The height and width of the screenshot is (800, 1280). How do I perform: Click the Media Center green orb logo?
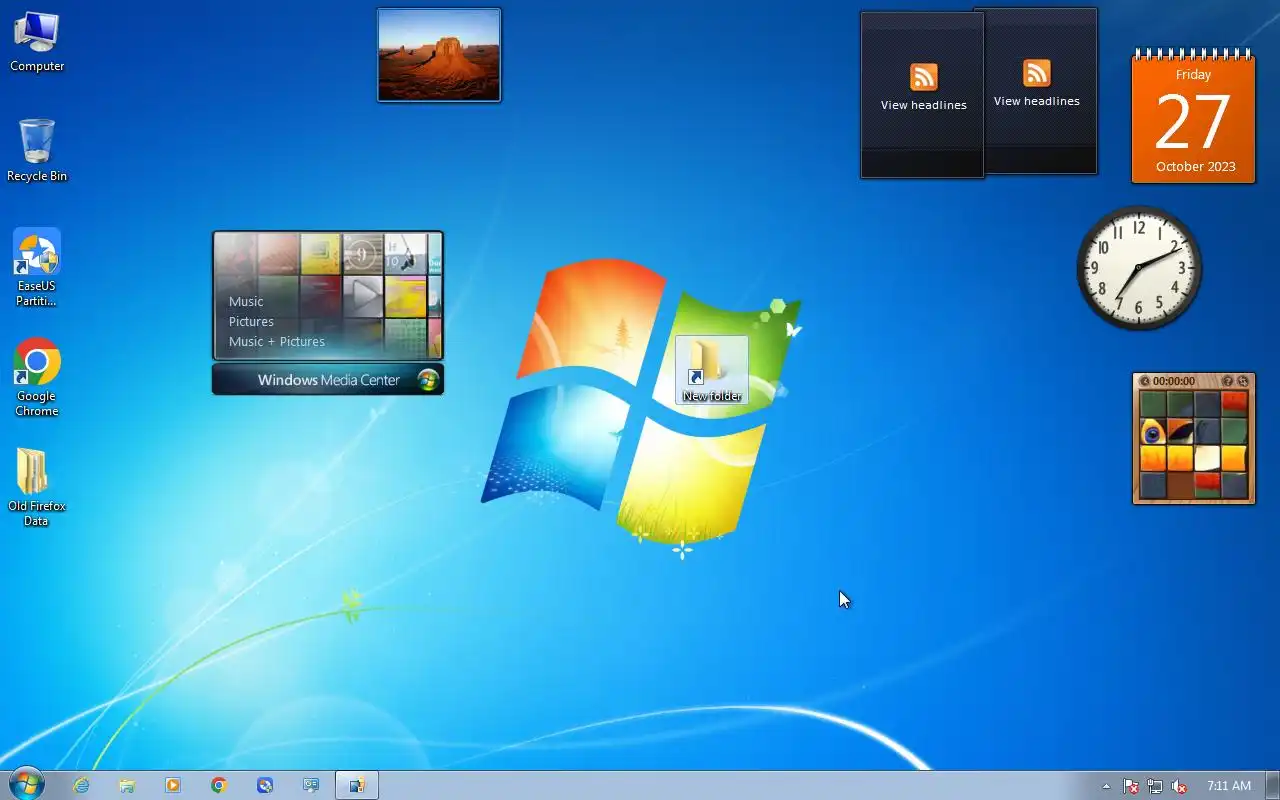[428, 380]
